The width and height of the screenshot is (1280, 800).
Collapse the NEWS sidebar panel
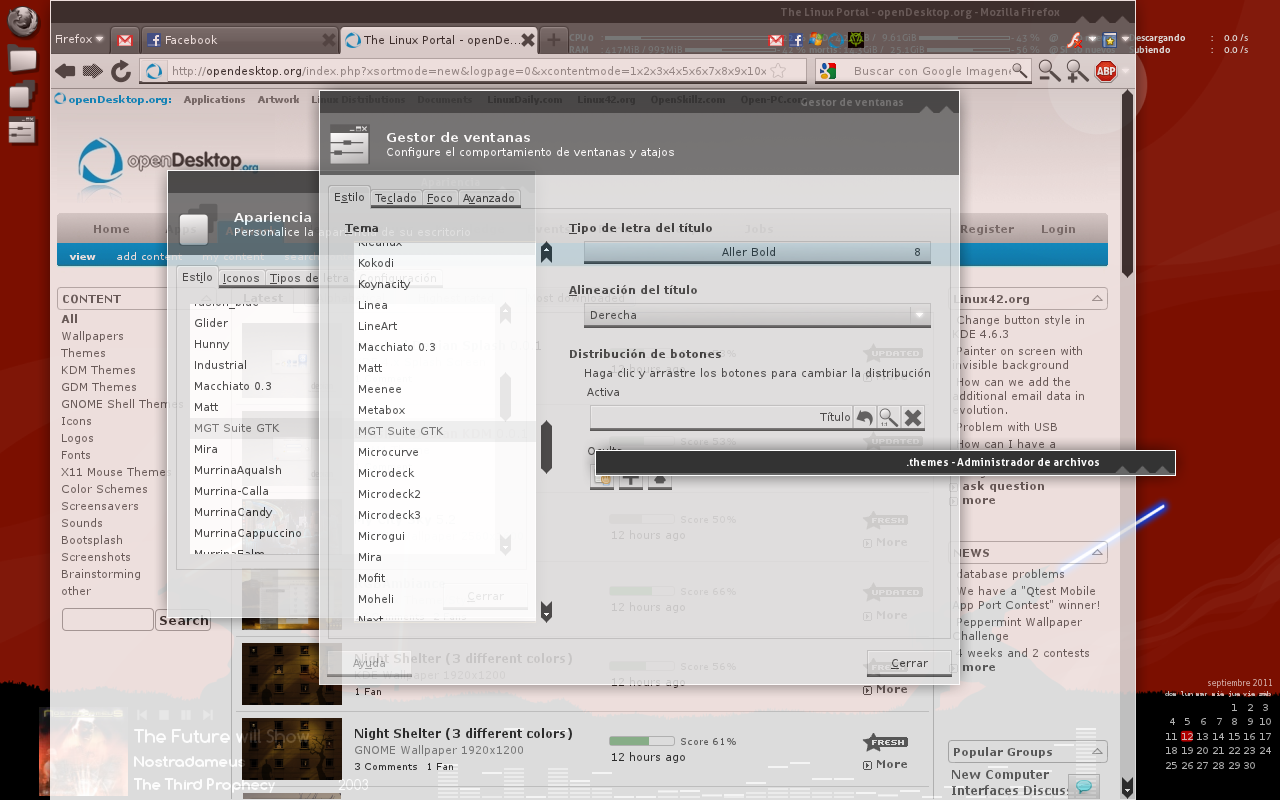(1098, 552)
